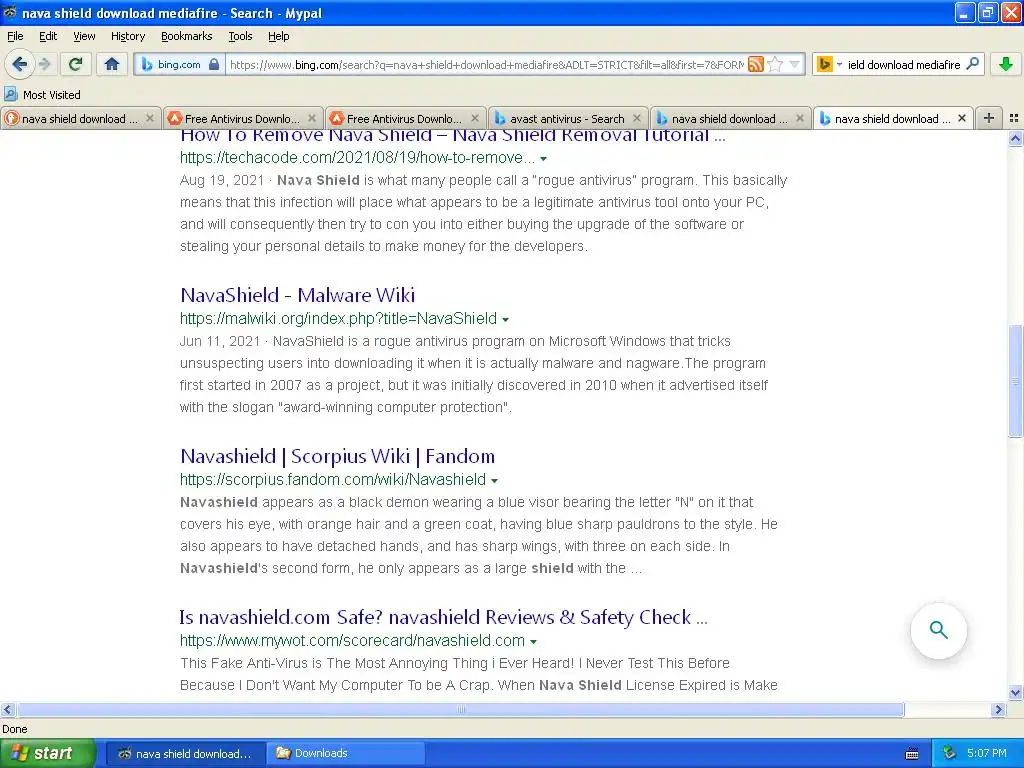Click the magnifier in the search box
This screenshot has width=1024, height=768.
click(972, 64)
